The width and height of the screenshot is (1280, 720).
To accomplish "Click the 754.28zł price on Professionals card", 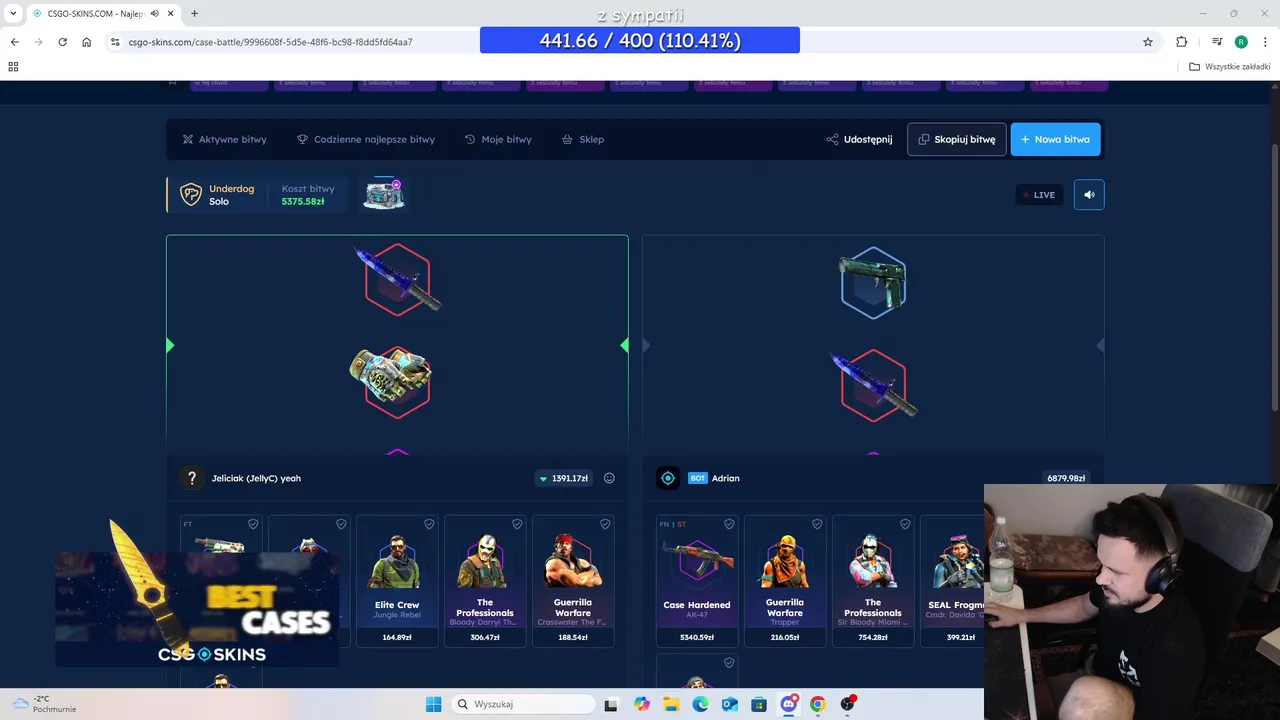I will click(x=873, y=637).
